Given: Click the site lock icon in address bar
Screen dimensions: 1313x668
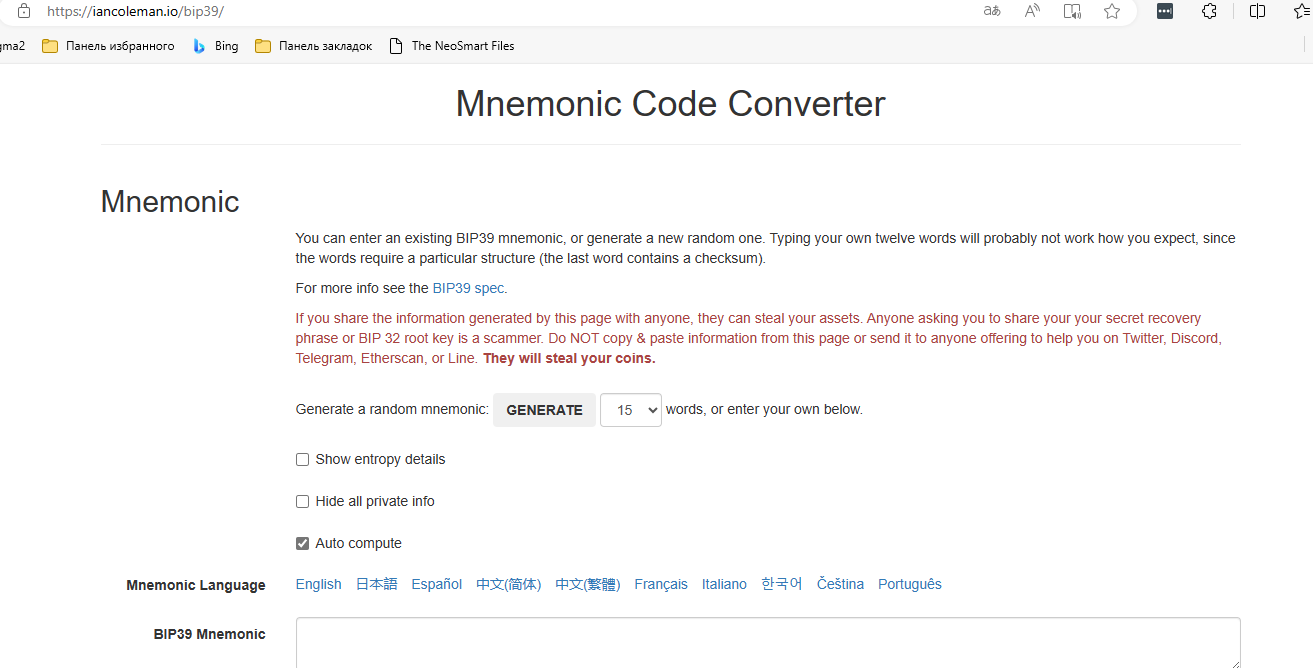Looking at the screenshot, I should point(24,11).
